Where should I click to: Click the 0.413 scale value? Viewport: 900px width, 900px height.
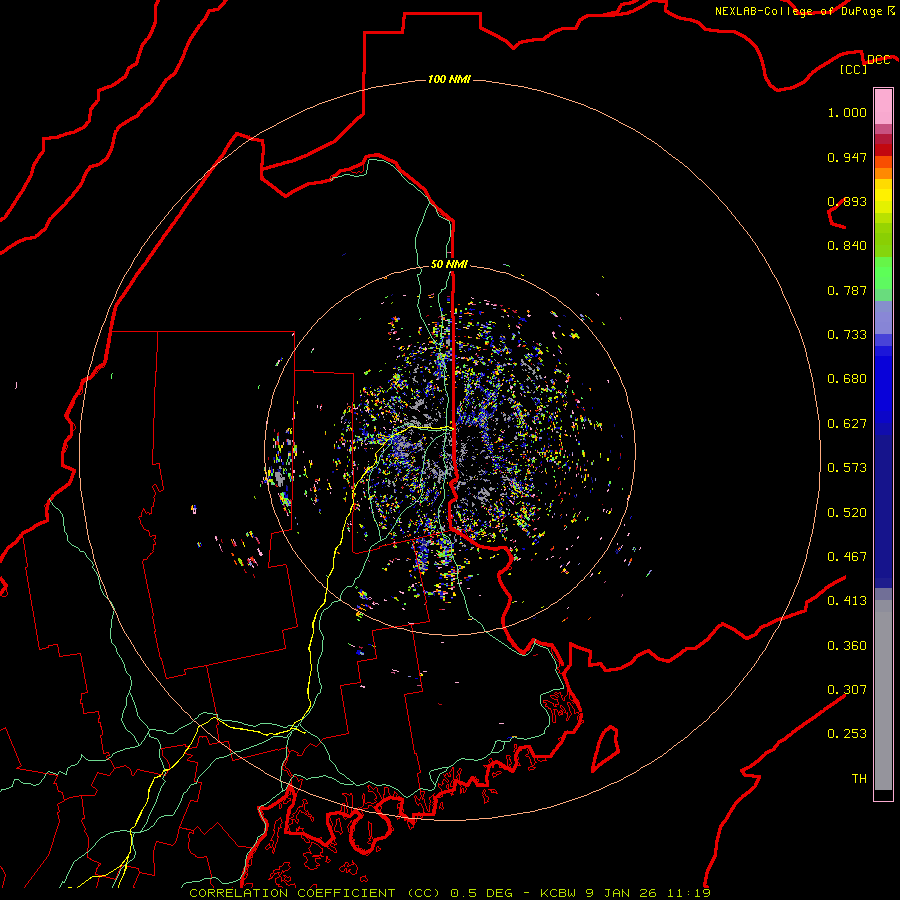pyautogui.click(x=847, y=601)
